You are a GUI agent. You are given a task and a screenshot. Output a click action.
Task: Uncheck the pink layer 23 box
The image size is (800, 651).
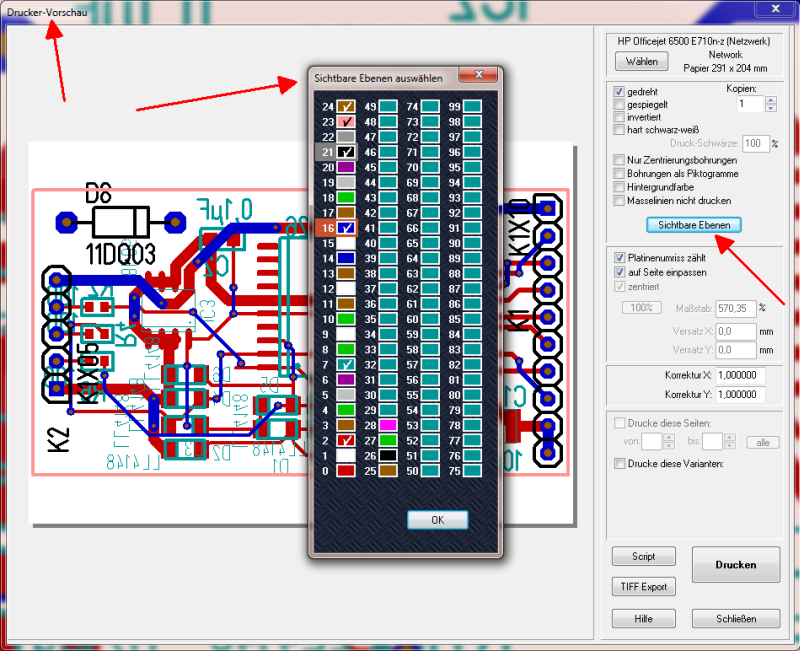pos(346,121)
